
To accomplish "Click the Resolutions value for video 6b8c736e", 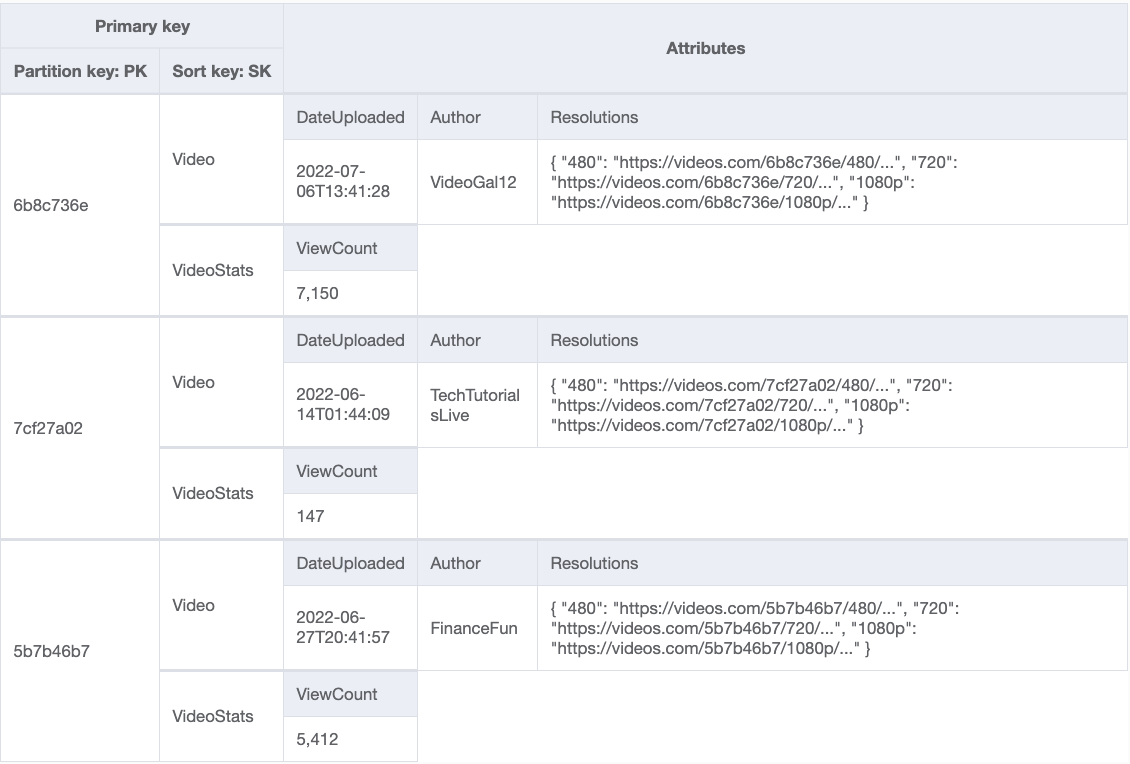I will pyautogui.click(x=756, y=182).
